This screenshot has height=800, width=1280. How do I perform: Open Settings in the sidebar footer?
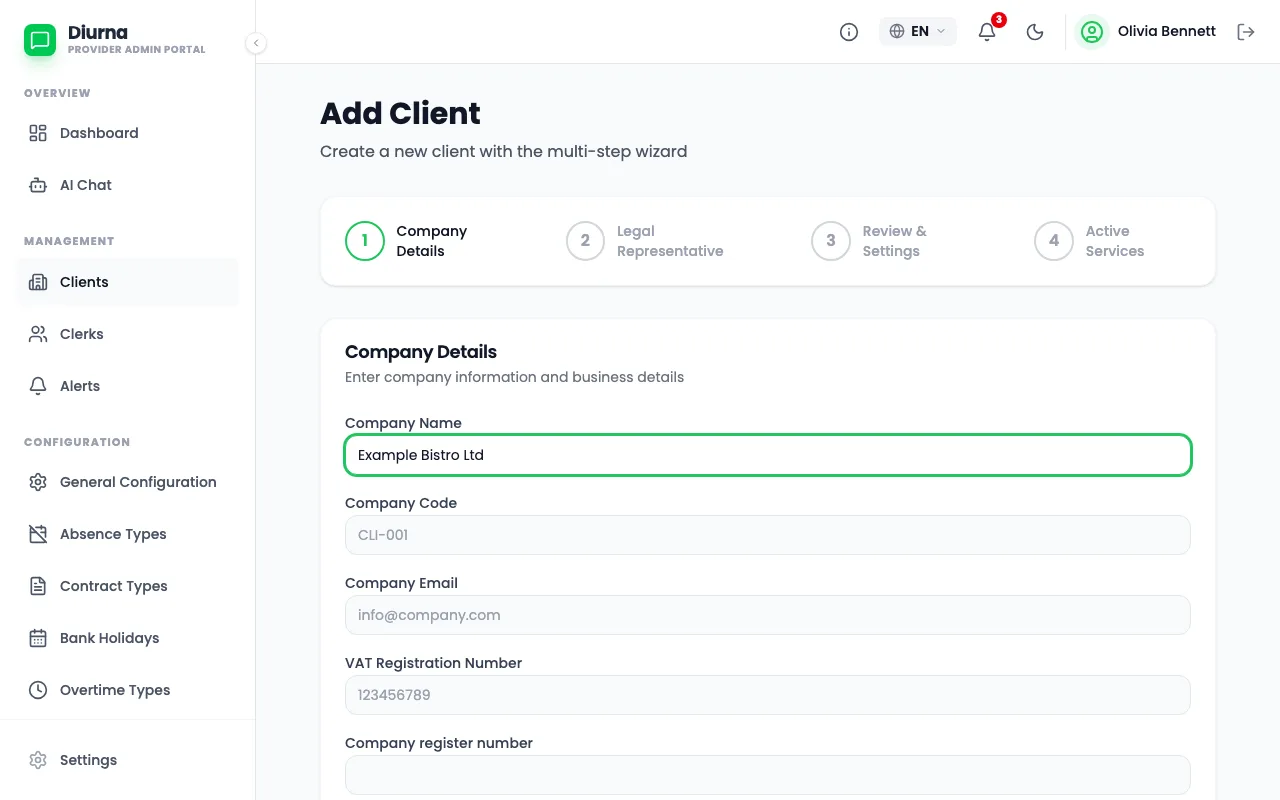pos(128,760)
